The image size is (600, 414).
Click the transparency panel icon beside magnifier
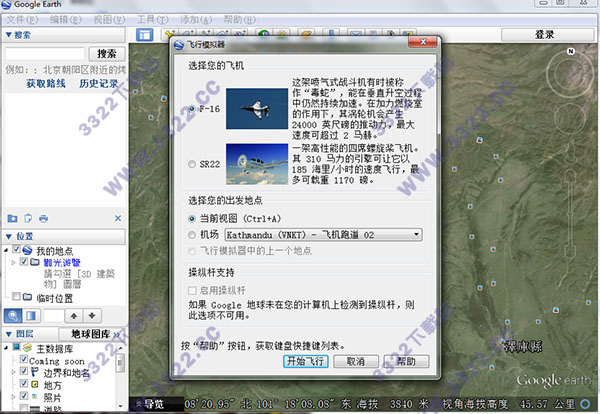(x=31, y=316)
